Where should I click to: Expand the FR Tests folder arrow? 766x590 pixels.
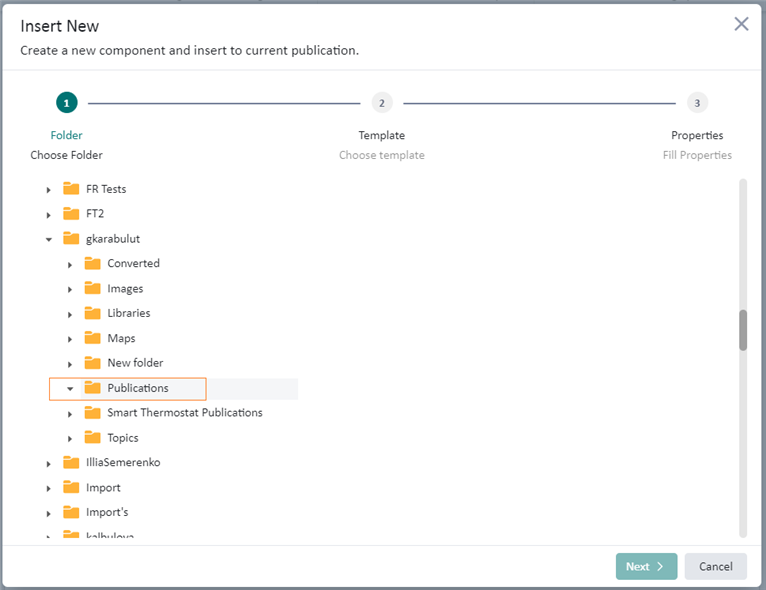pos(48,190)
